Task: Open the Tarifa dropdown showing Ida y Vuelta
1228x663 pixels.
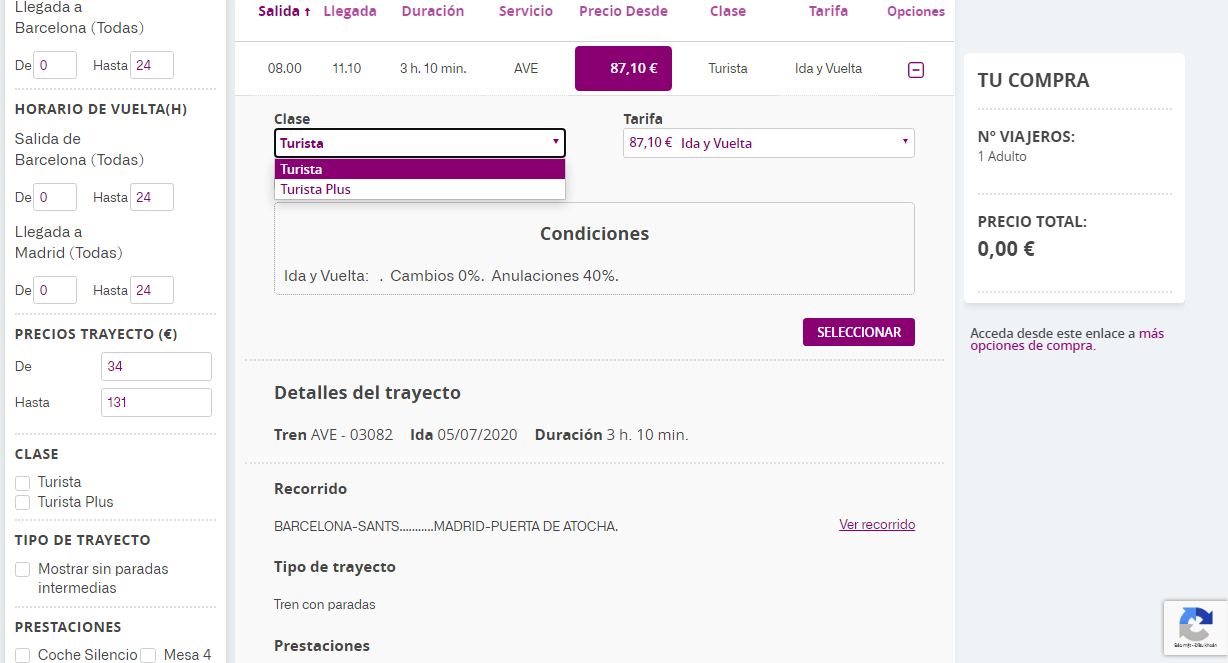Action: click(768, 143)
